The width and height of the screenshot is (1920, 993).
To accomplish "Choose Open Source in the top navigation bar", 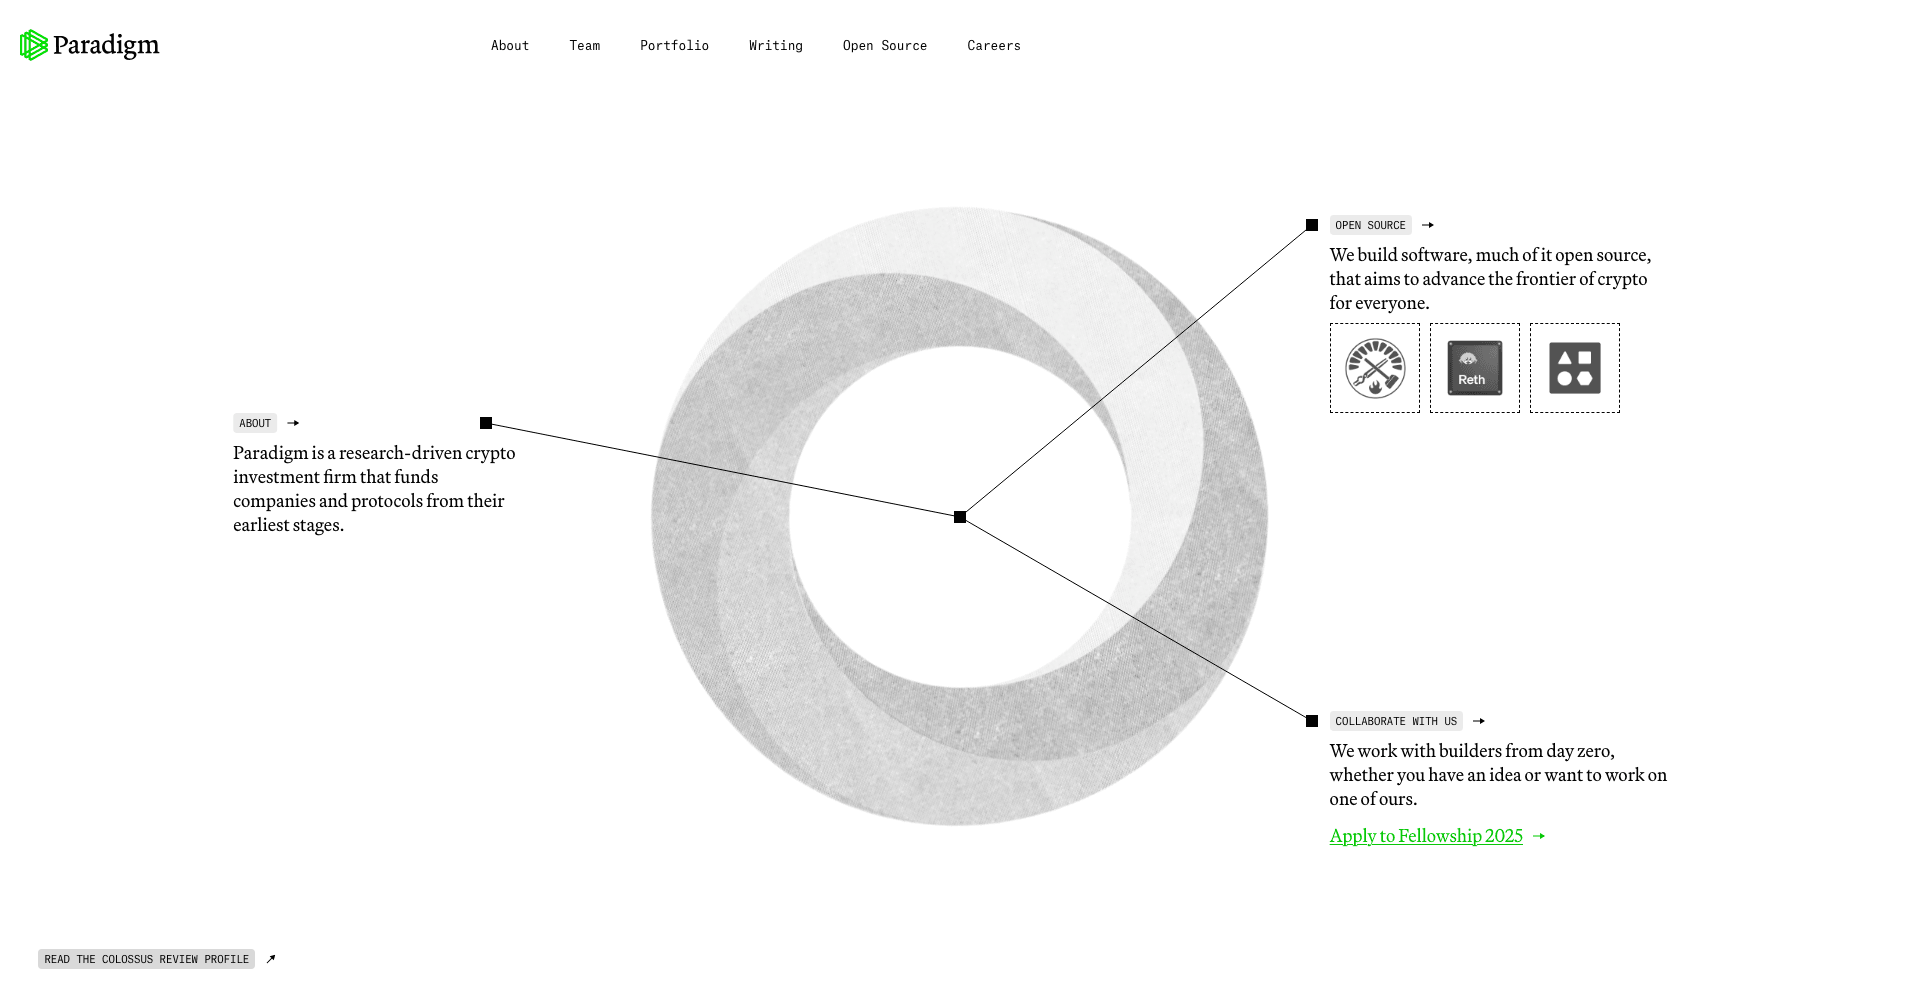I will [885, 46].
